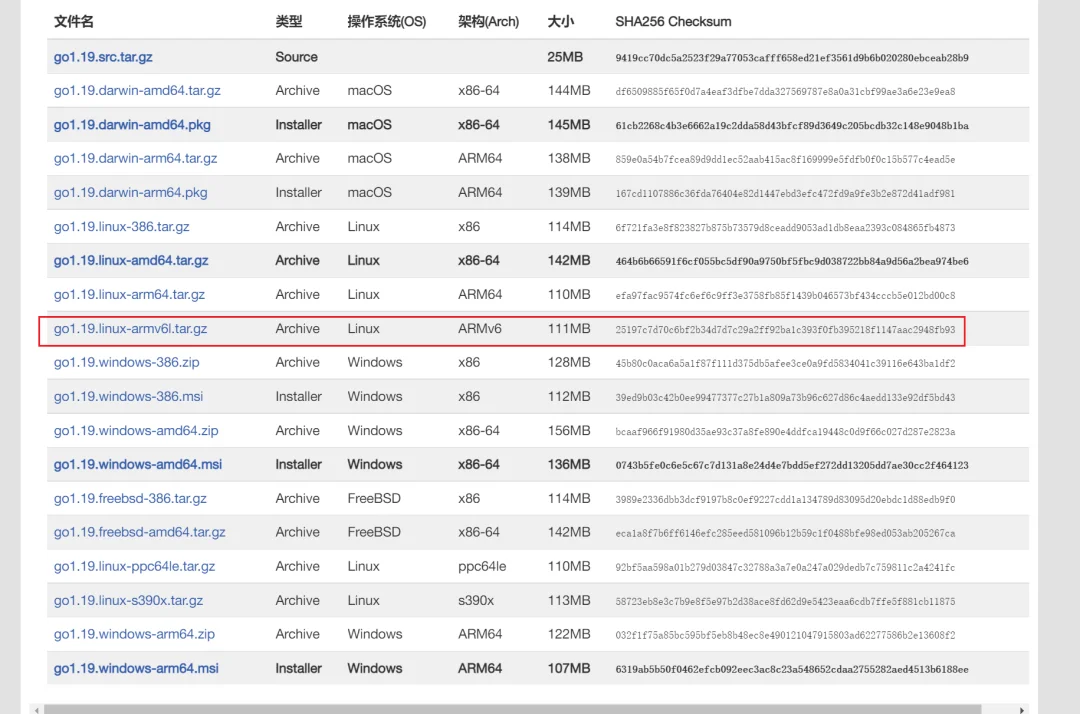1080x714 pixels.
Task: Select checksum in windows-amd64.msi row
Action: [792, 465]
